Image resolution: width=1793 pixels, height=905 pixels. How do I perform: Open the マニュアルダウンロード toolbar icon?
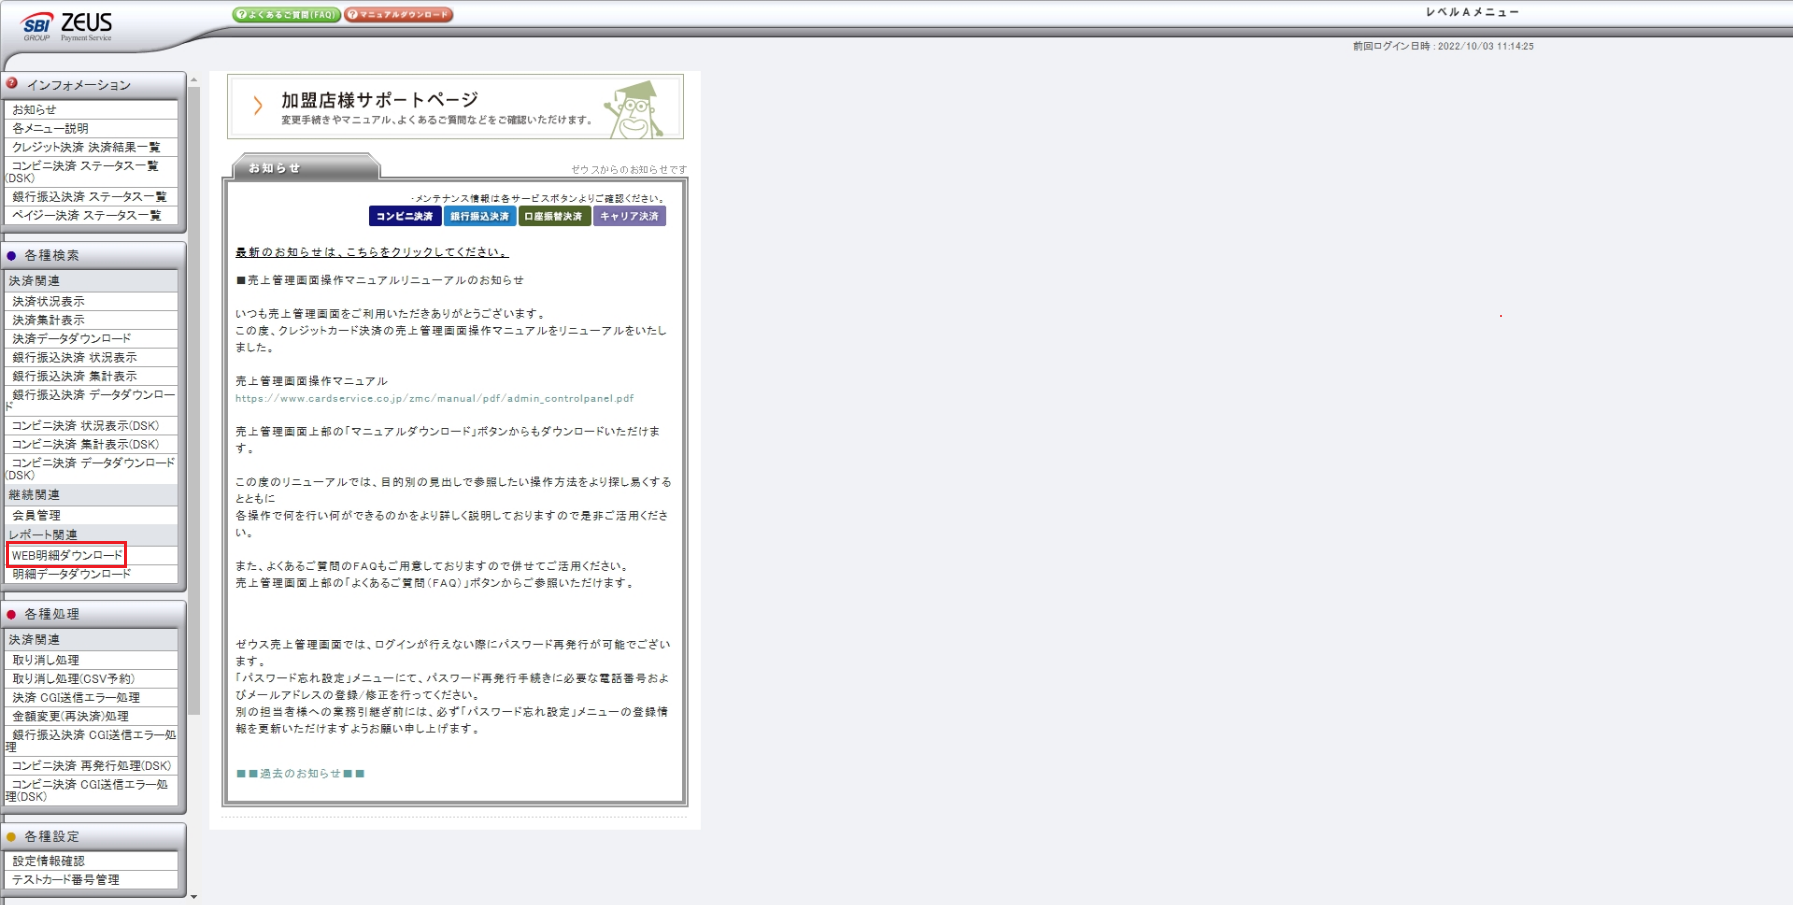[399, 15]
